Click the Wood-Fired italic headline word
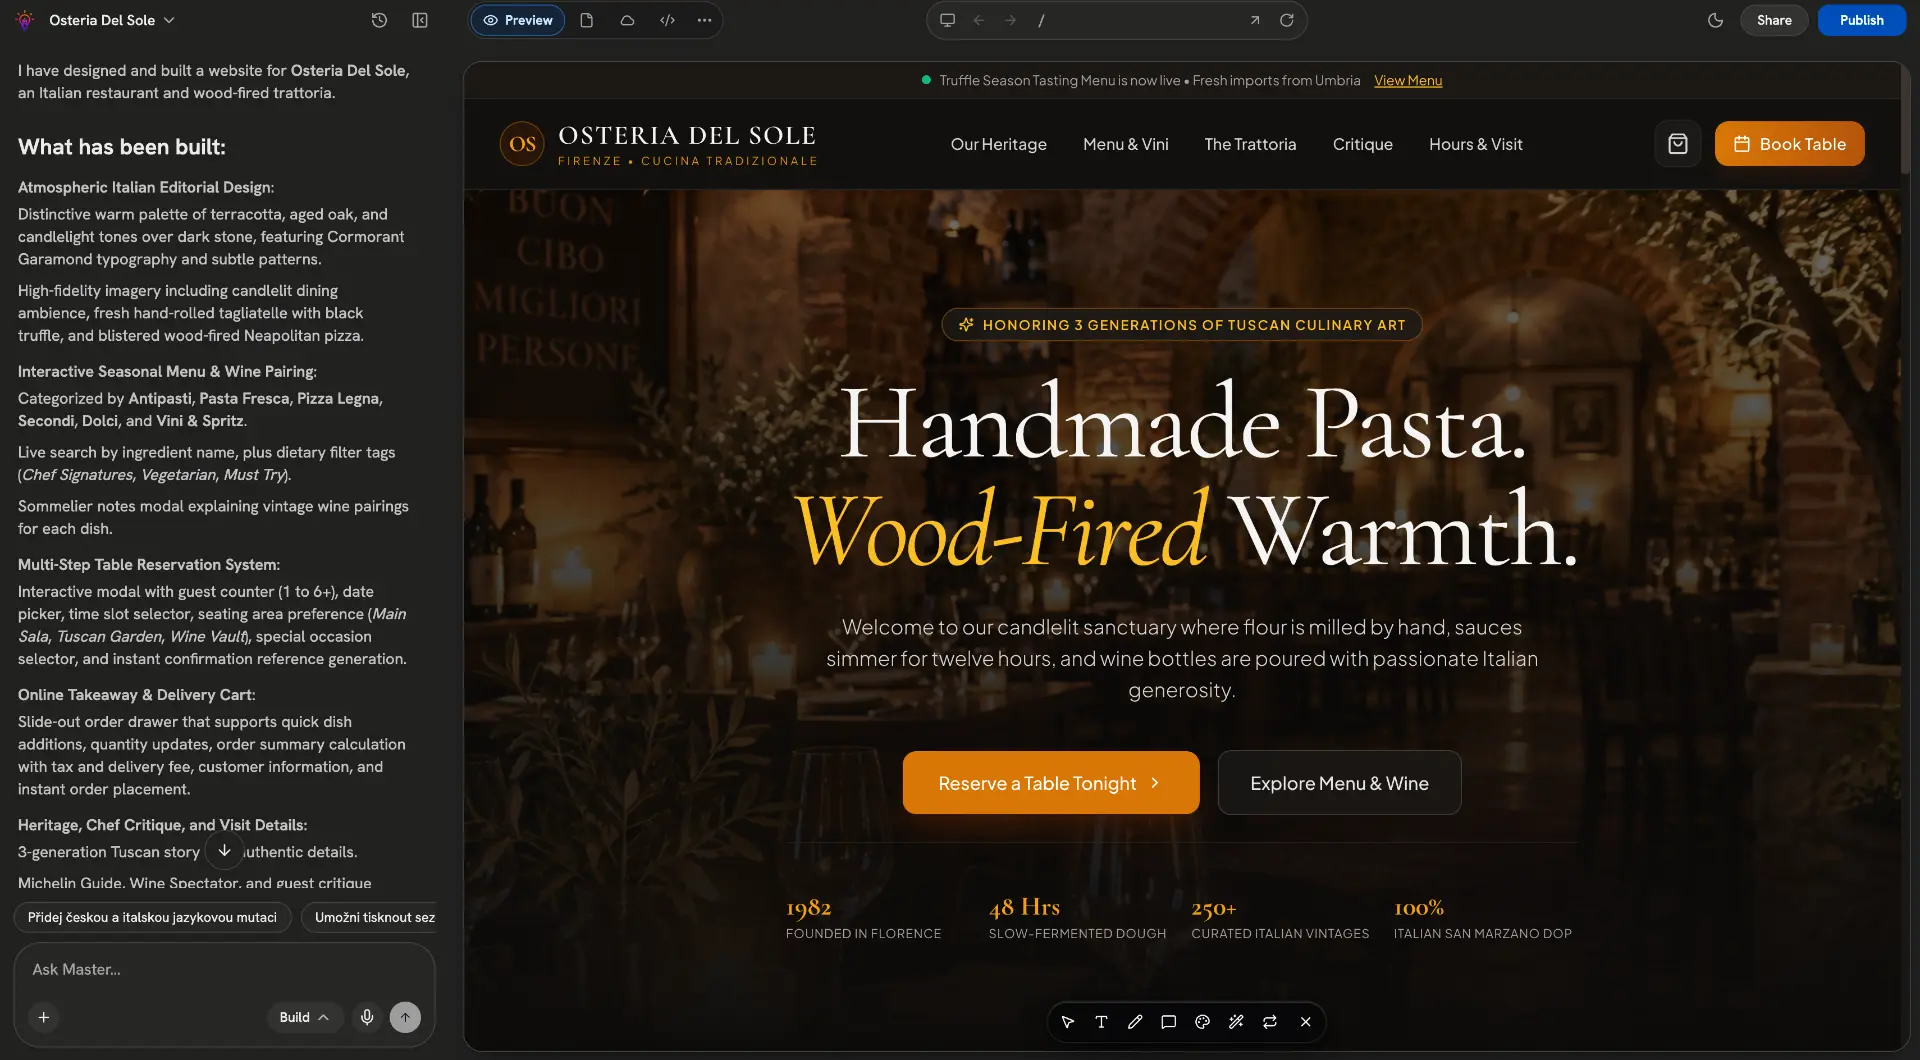 coord(1001,530)
